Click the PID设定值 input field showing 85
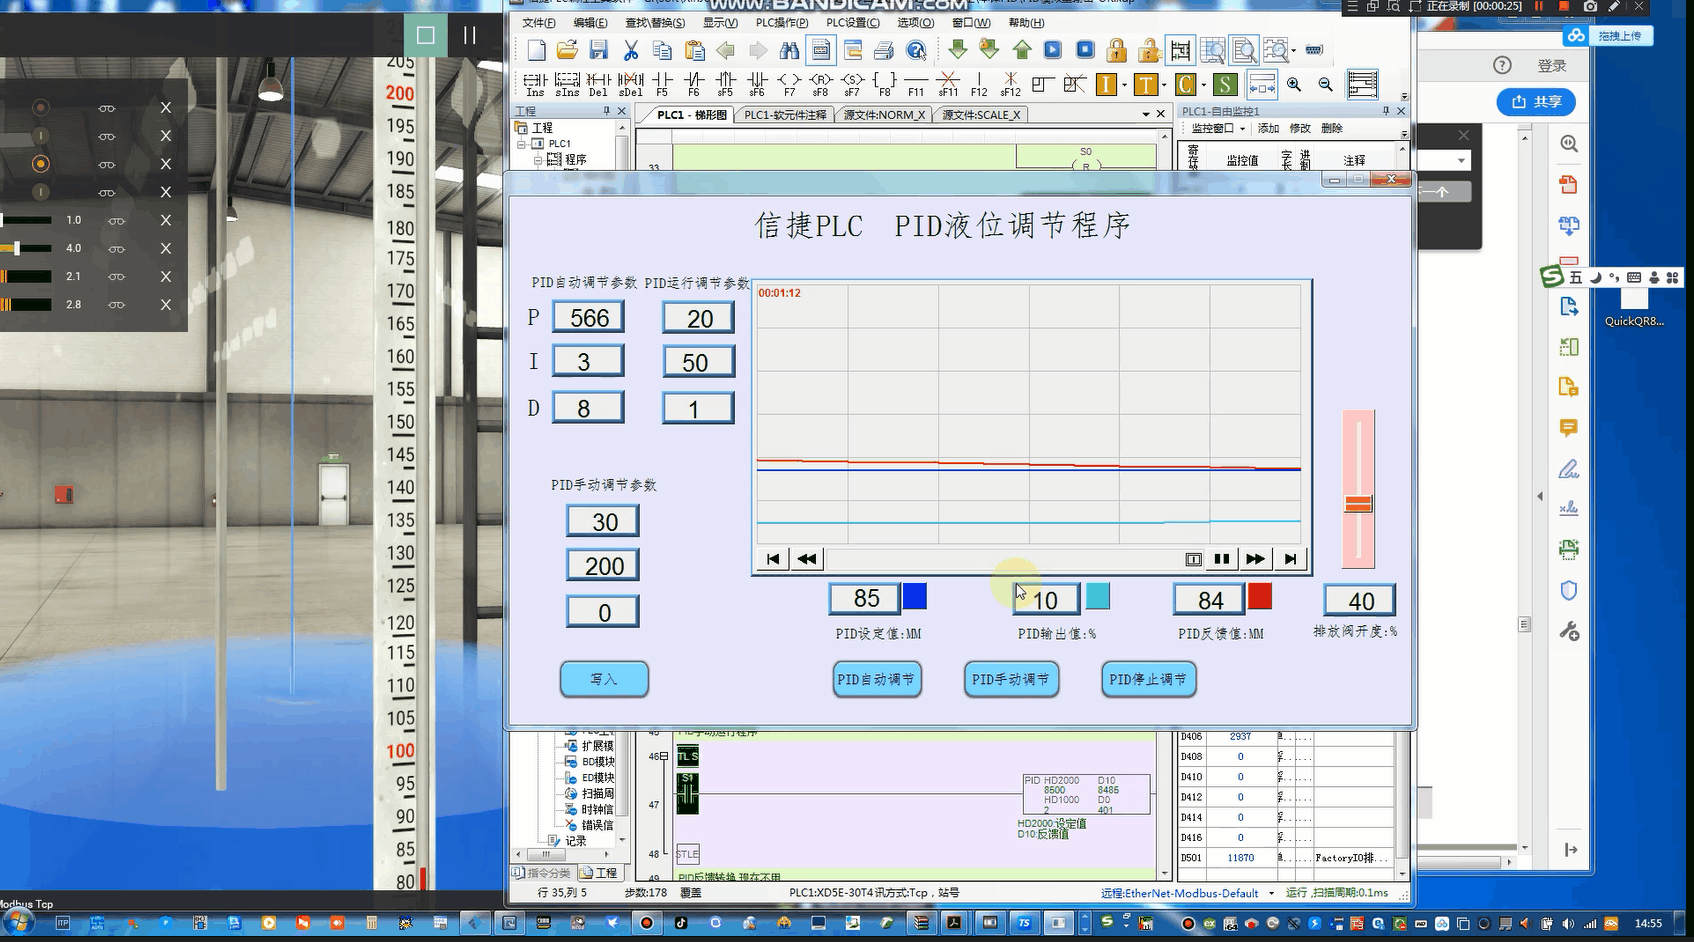Viewport: 1694px width, 942px height. pyautogui.click(x=866, y=599)
